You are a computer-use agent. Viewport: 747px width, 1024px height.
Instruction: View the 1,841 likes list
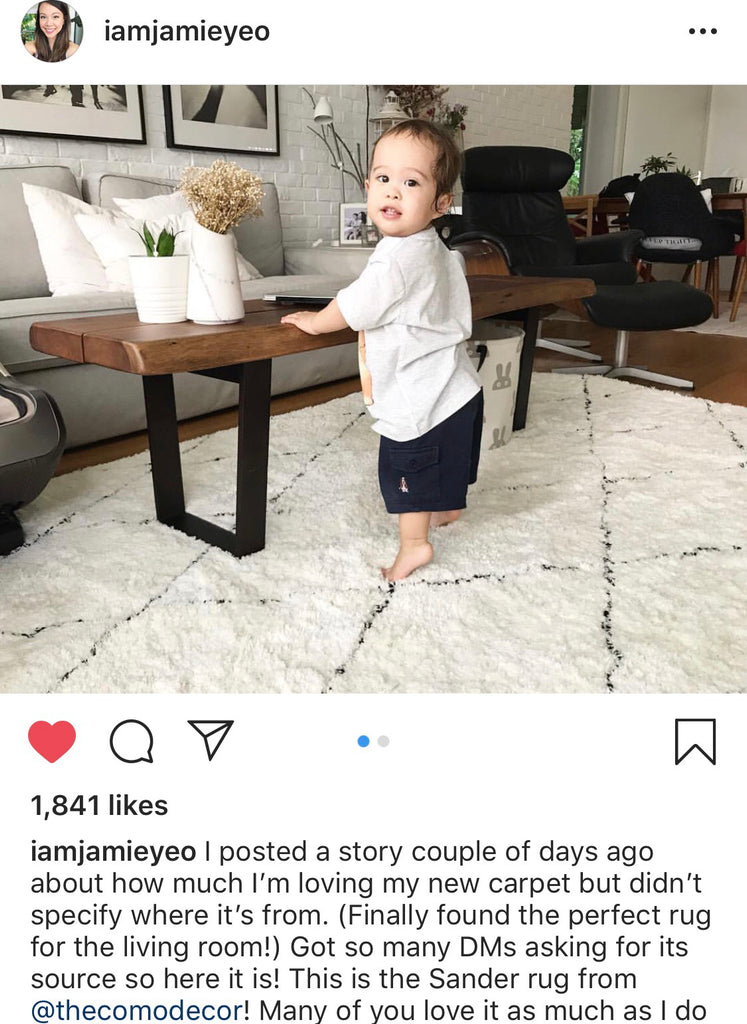click(99, 805)
